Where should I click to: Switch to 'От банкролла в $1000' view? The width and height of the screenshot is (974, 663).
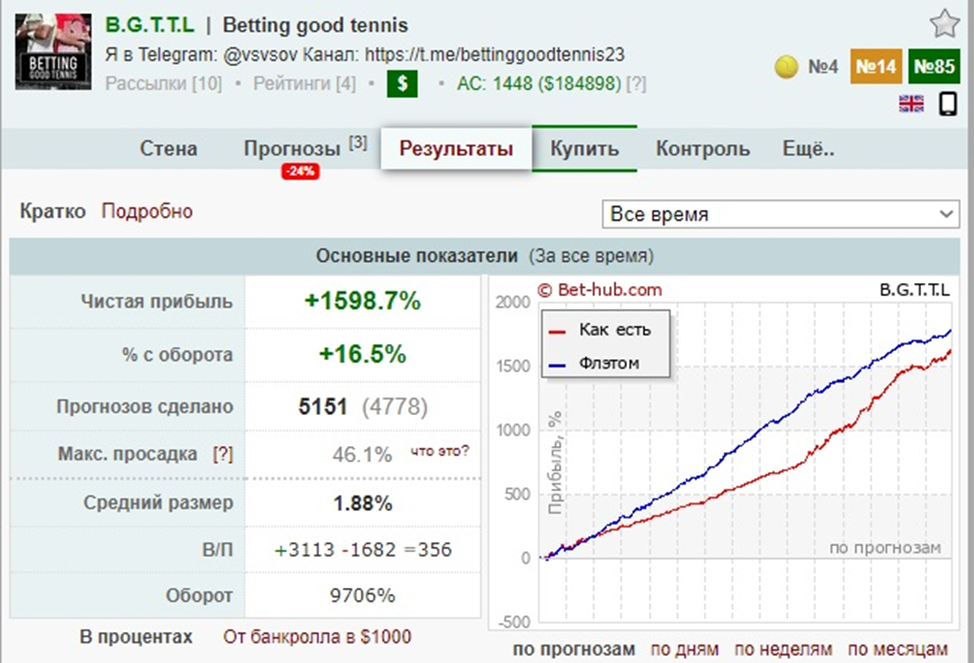click(316, 636)
